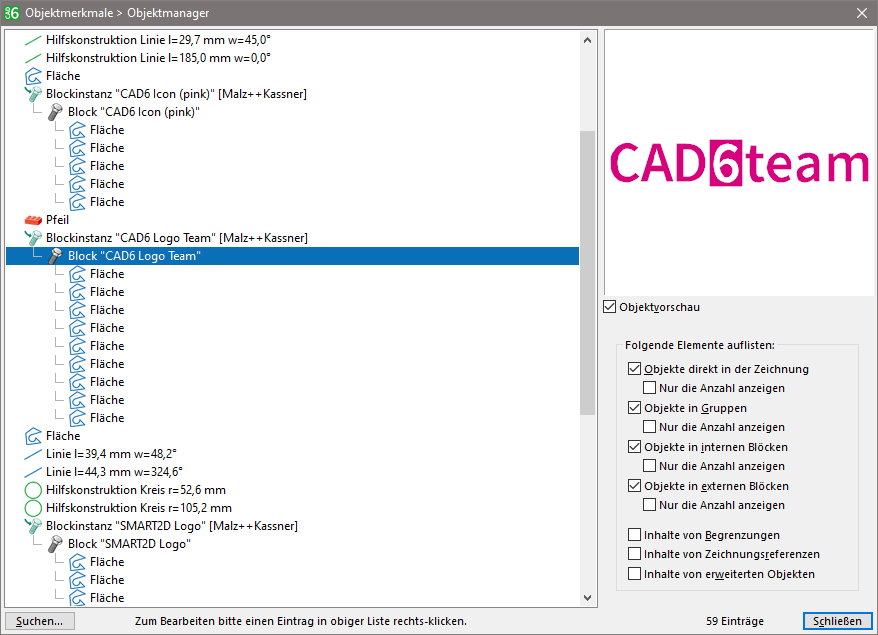
Task: Click the bolt icon of Block "SMART2D Logo"
Action: (55, 544)
